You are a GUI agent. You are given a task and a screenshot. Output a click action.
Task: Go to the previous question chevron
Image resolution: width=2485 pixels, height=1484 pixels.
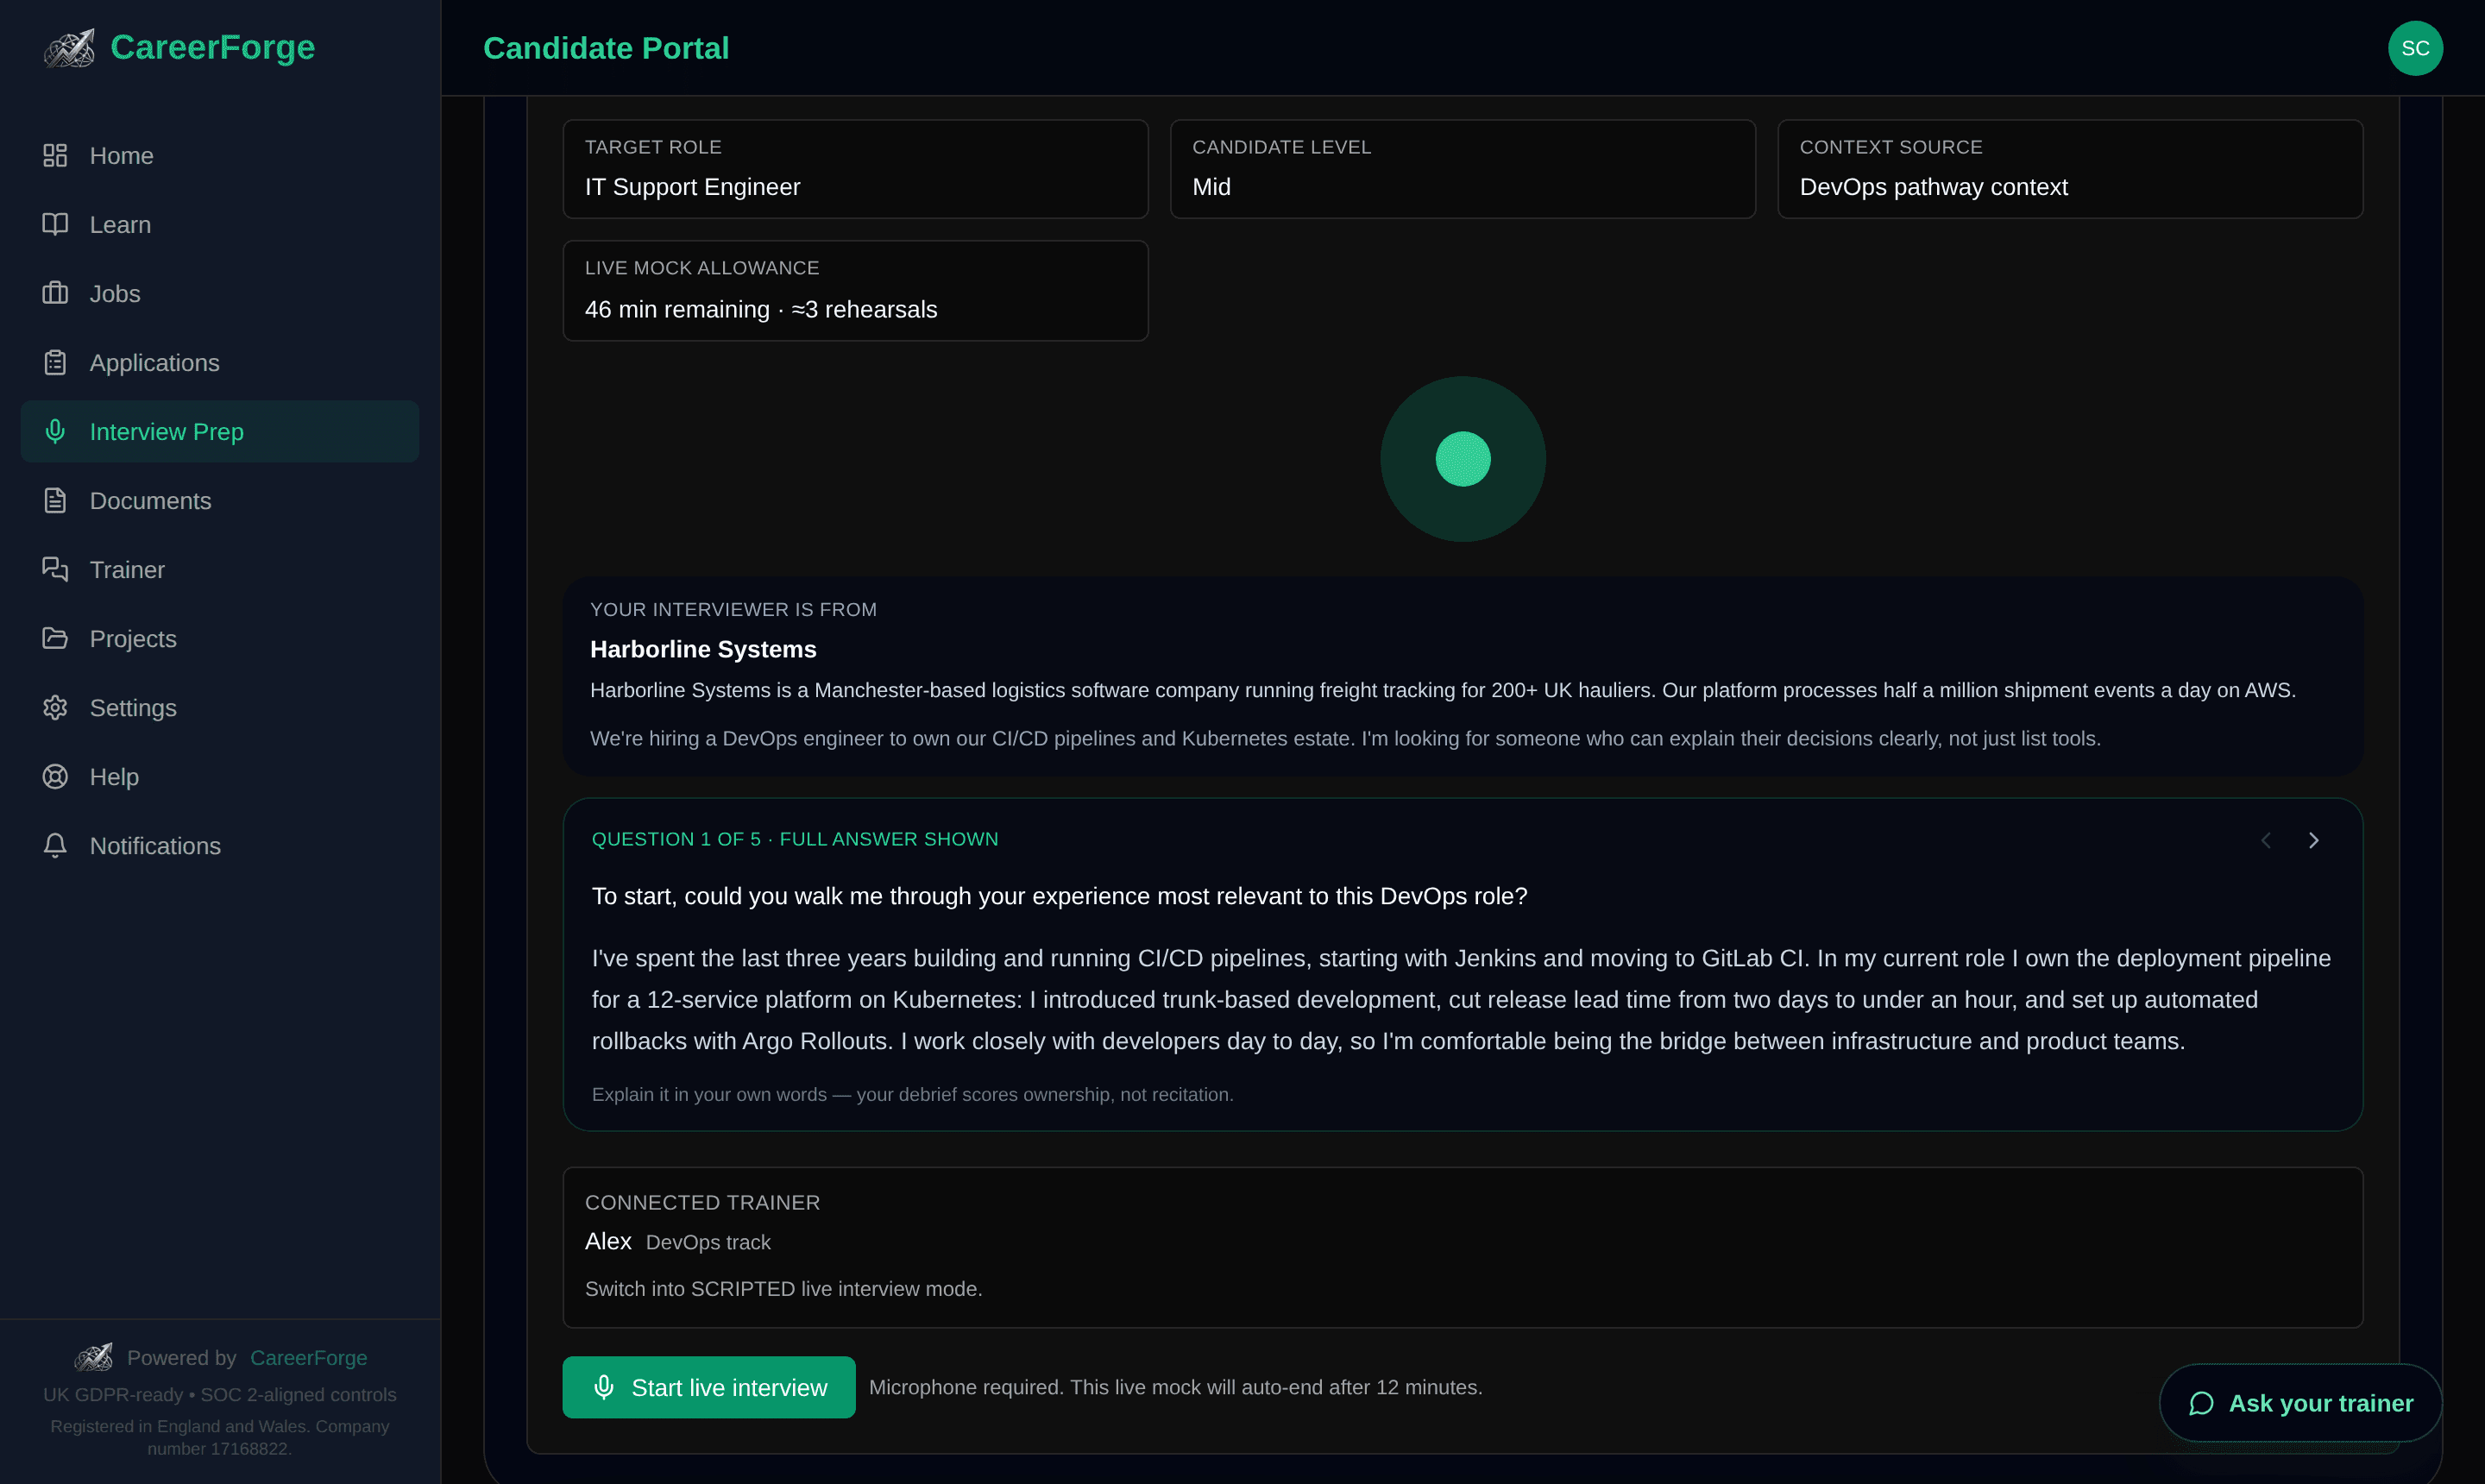click(x=2266, y=840)
